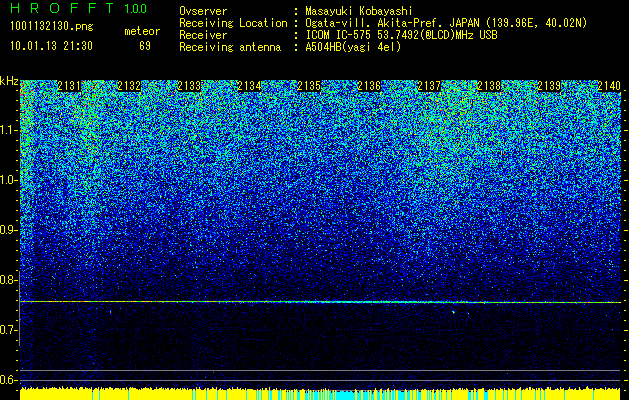
Task: Click the 1.1 frequency axis label
Action: point(8,130)
